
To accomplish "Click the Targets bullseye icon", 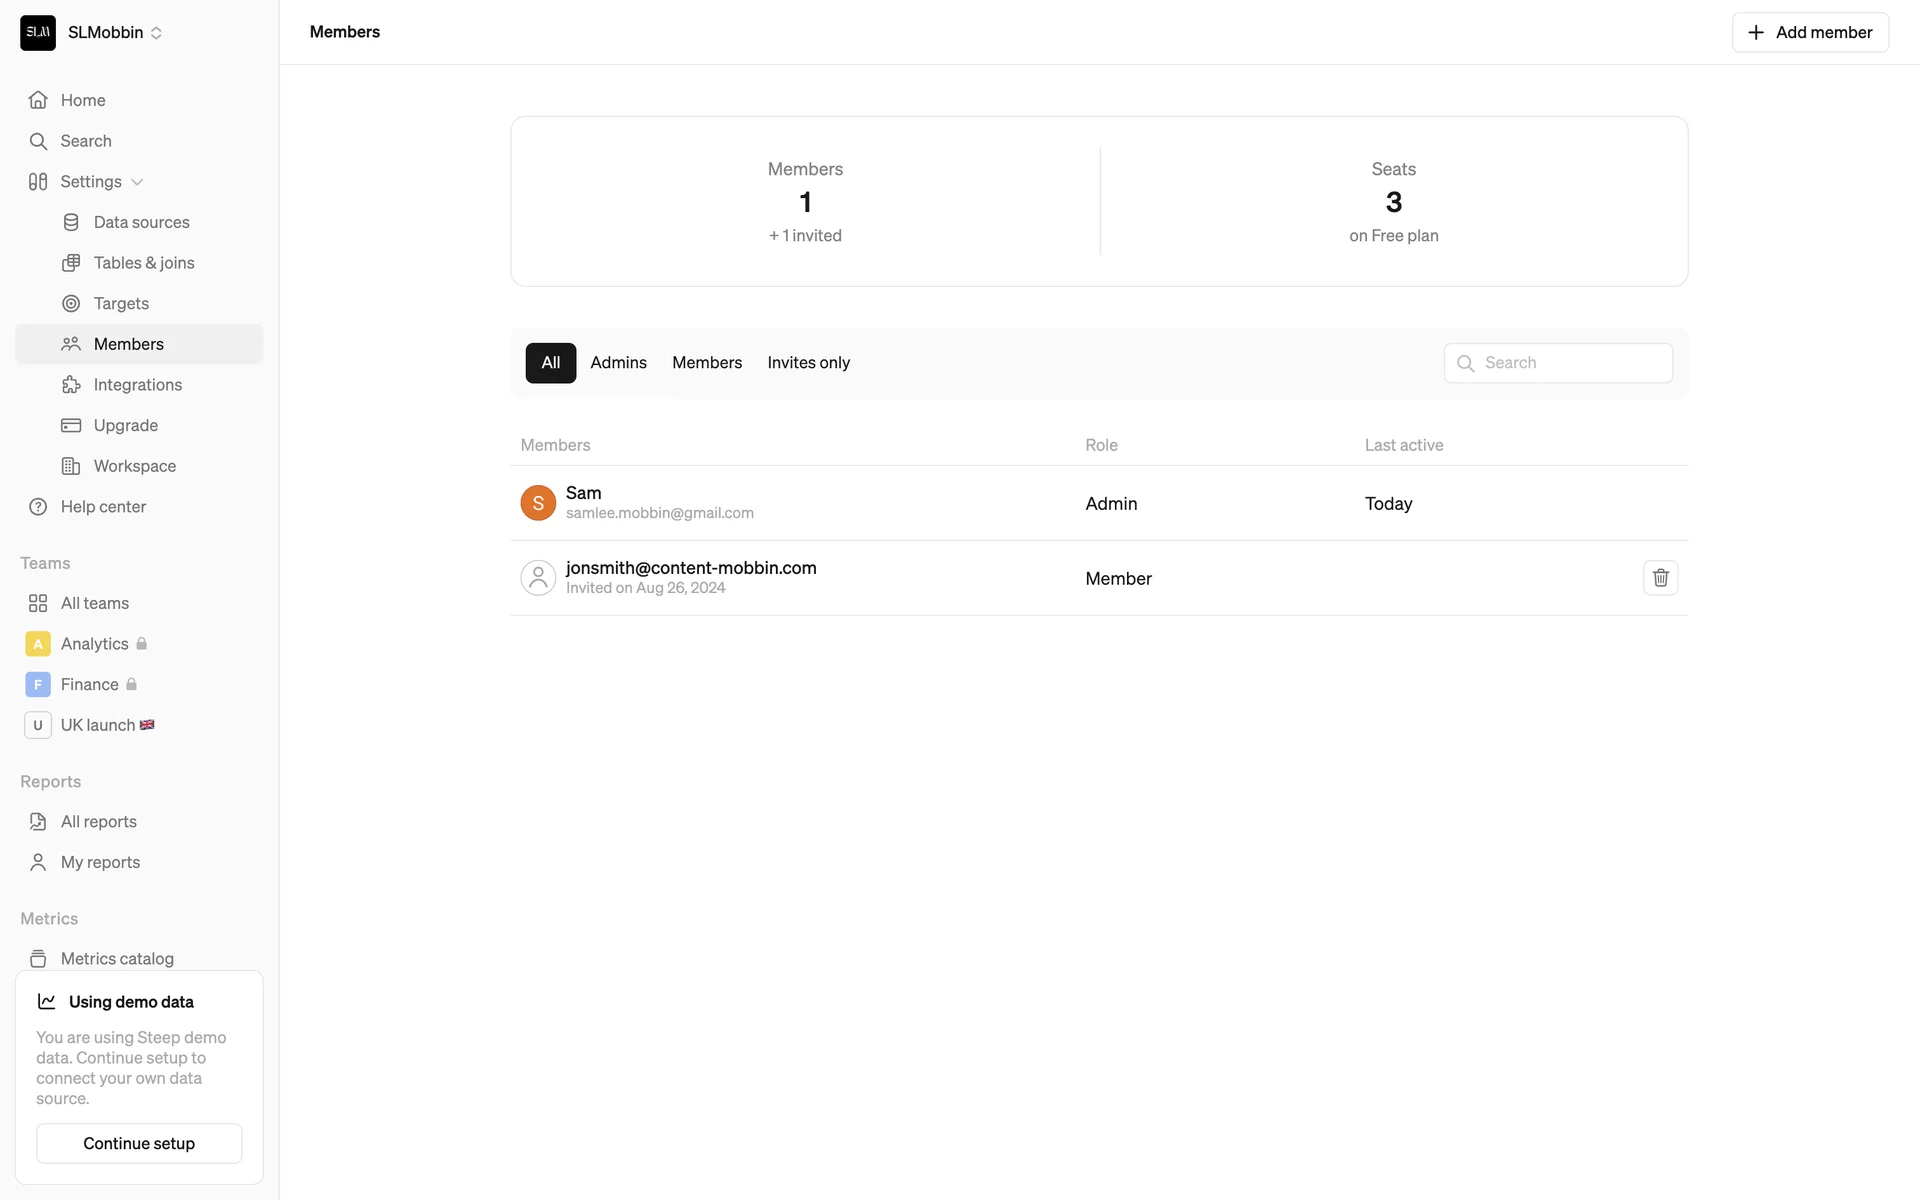I will click(71, 303).
